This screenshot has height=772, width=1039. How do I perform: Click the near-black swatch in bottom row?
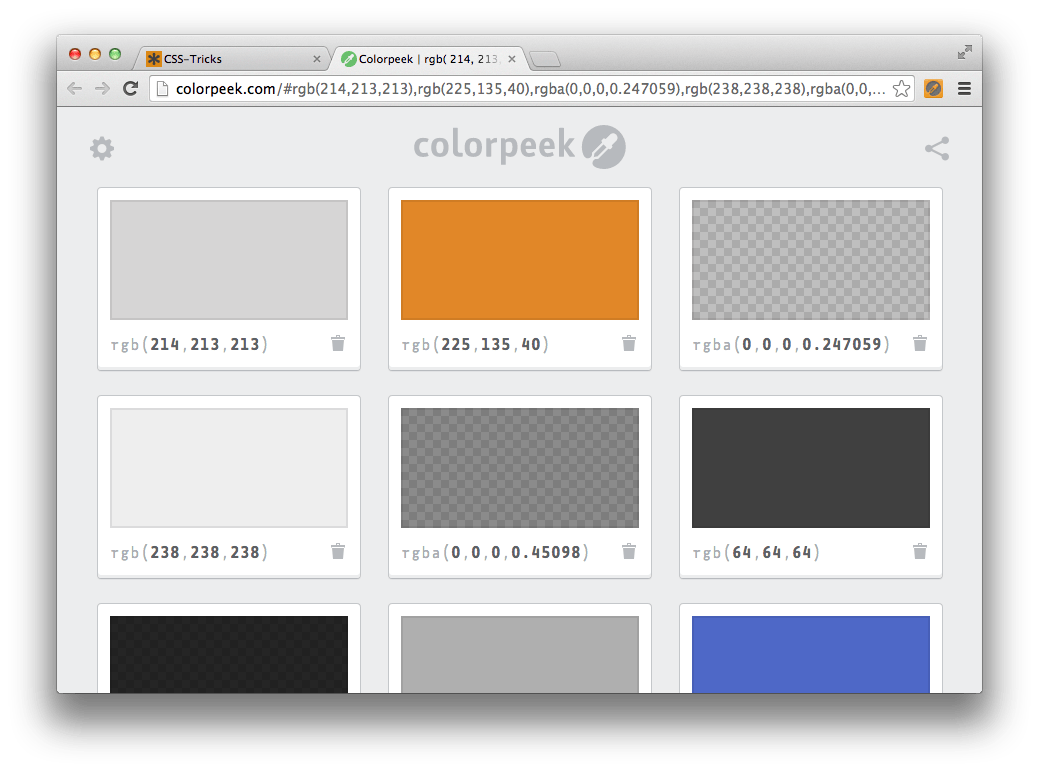pos(229,655)
